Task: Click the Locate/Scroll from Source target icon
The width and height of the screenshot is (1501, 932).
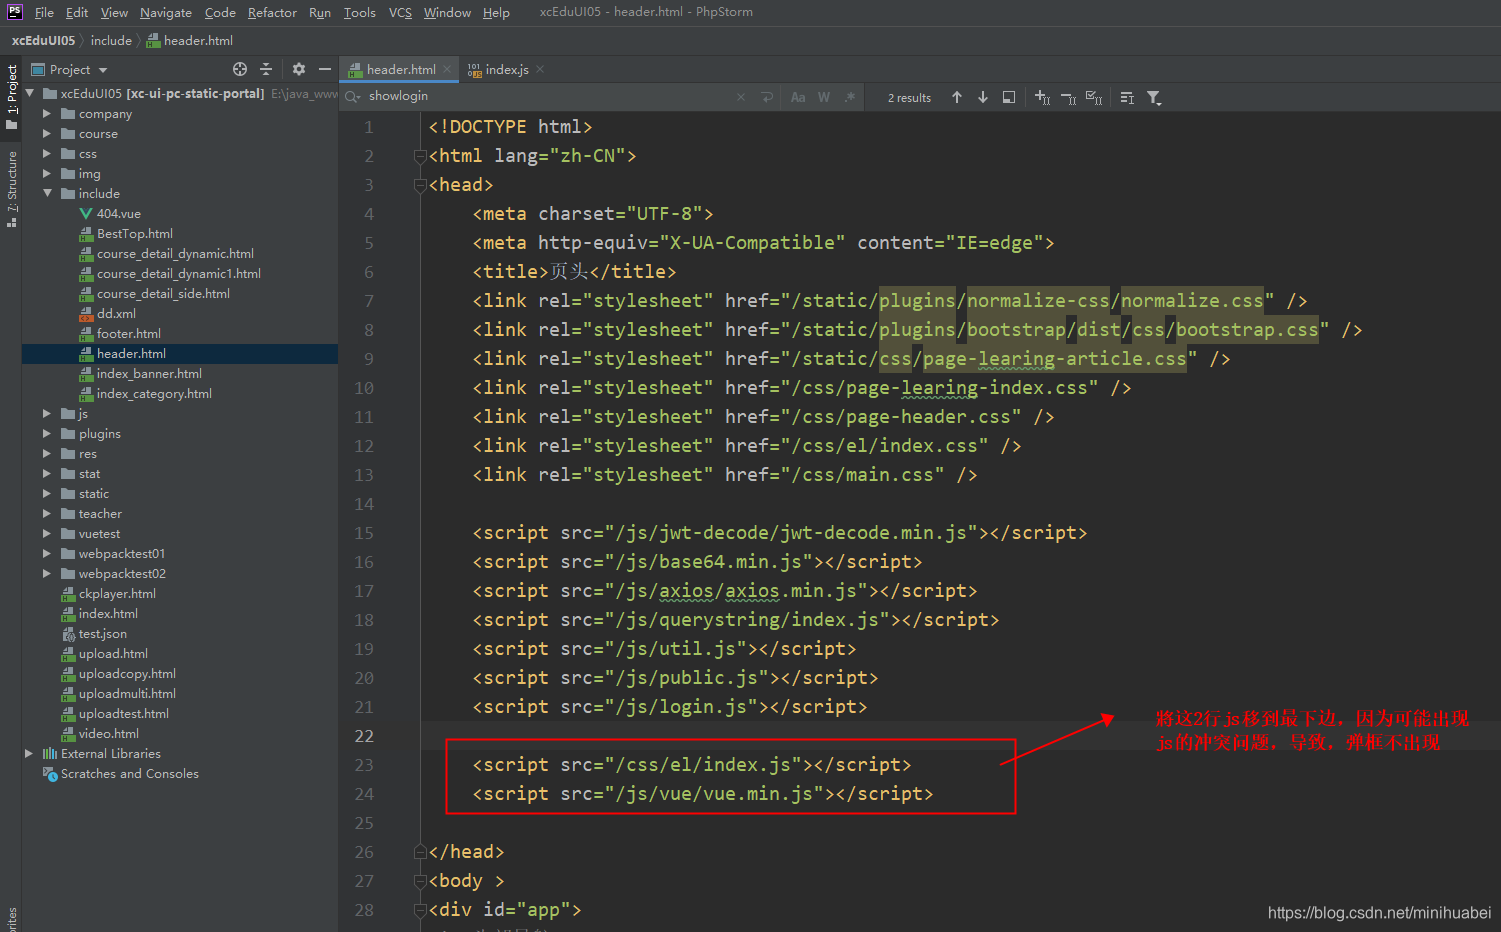Action: [240, 69]
